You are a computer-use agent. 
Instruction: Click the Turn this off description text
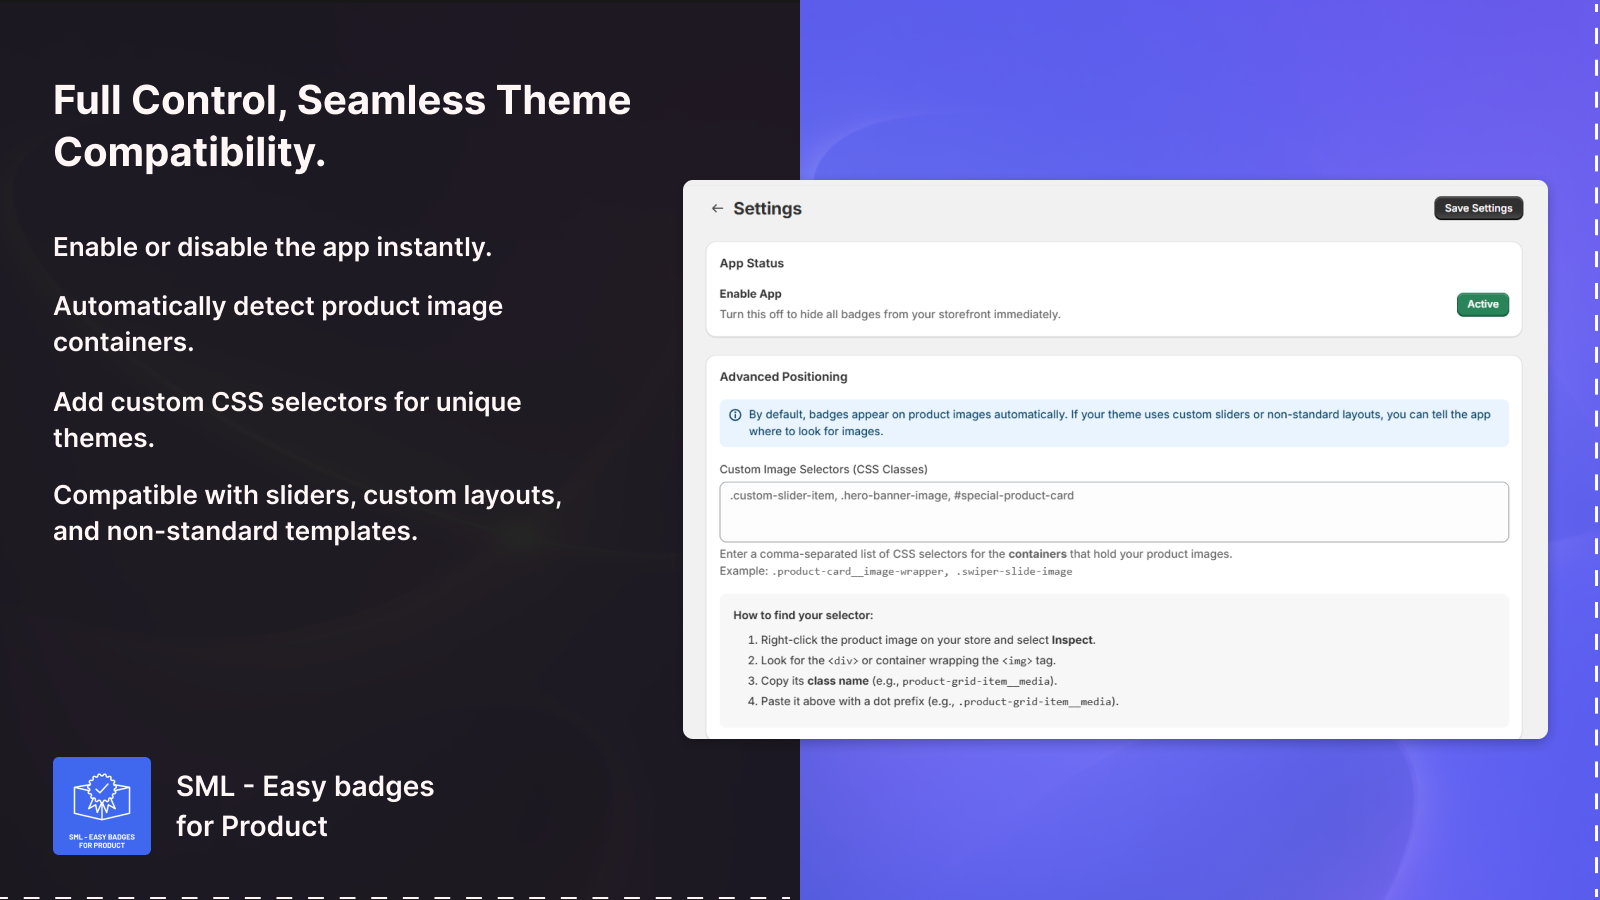889,314
